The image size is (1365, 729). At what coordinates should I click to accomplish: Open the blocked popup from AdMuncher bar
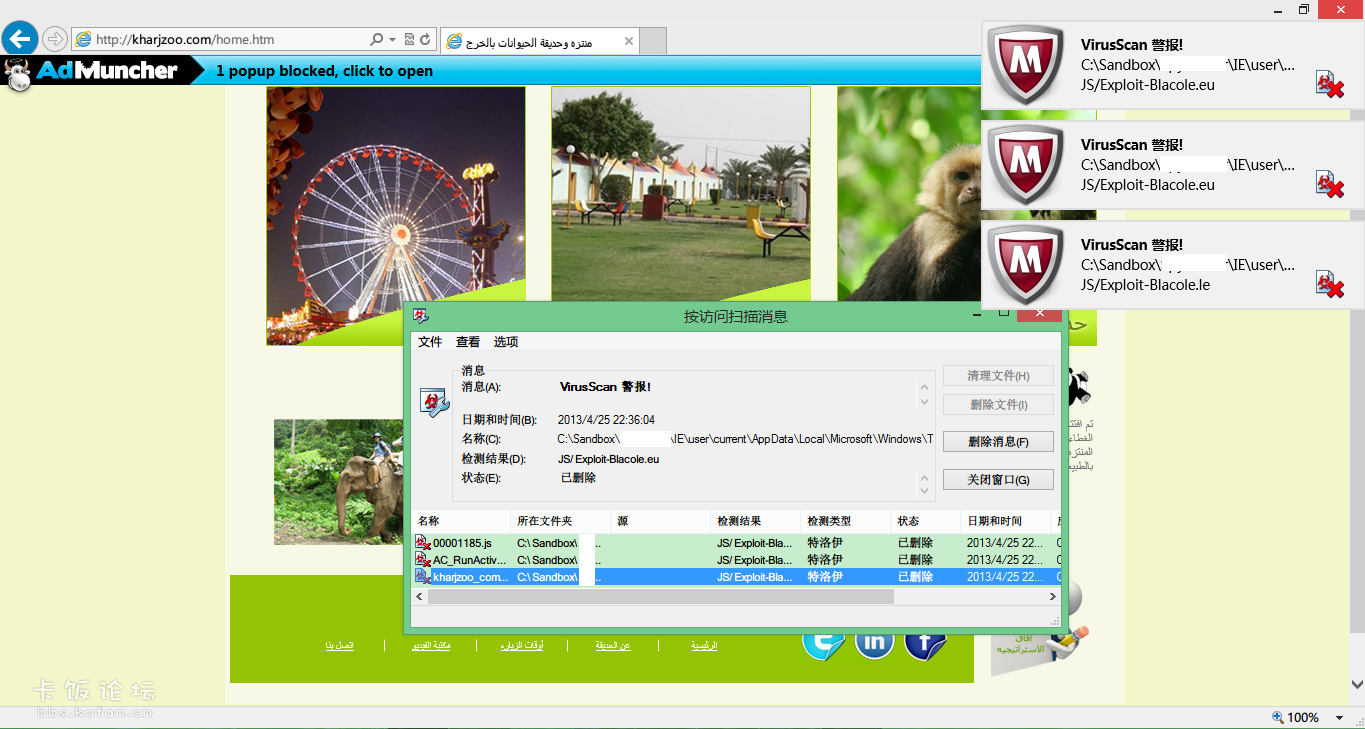(x=324, y=71)
